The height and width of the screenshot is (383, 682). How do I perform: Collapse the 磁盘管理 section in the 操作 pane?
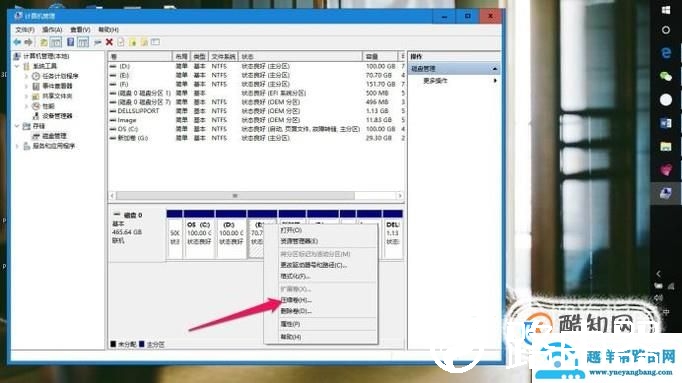coord(495,69)
